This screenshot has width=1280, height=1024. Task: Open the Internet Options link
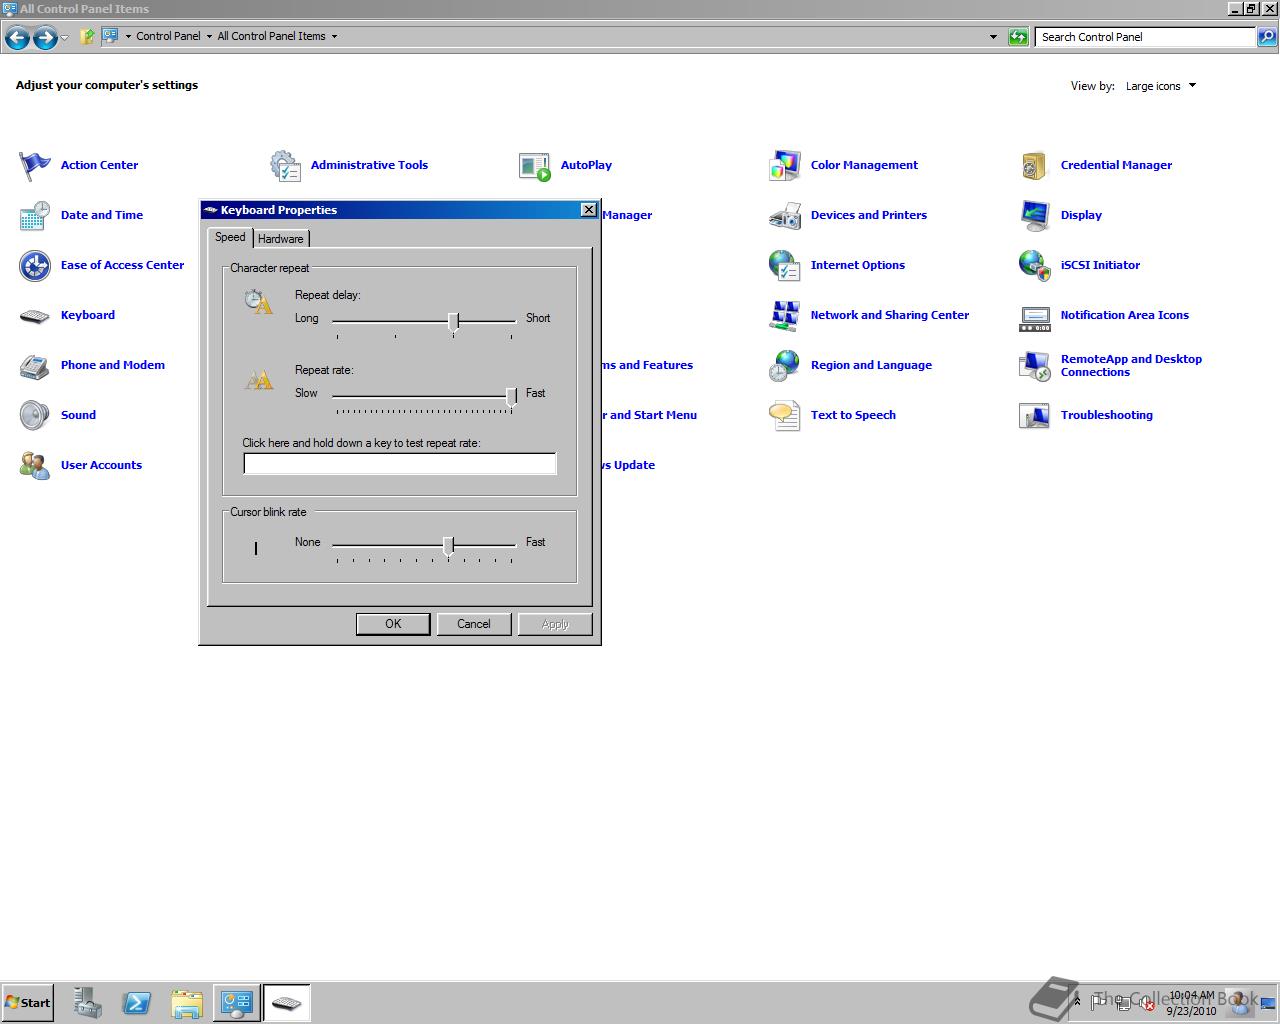(x=857, y=265)
